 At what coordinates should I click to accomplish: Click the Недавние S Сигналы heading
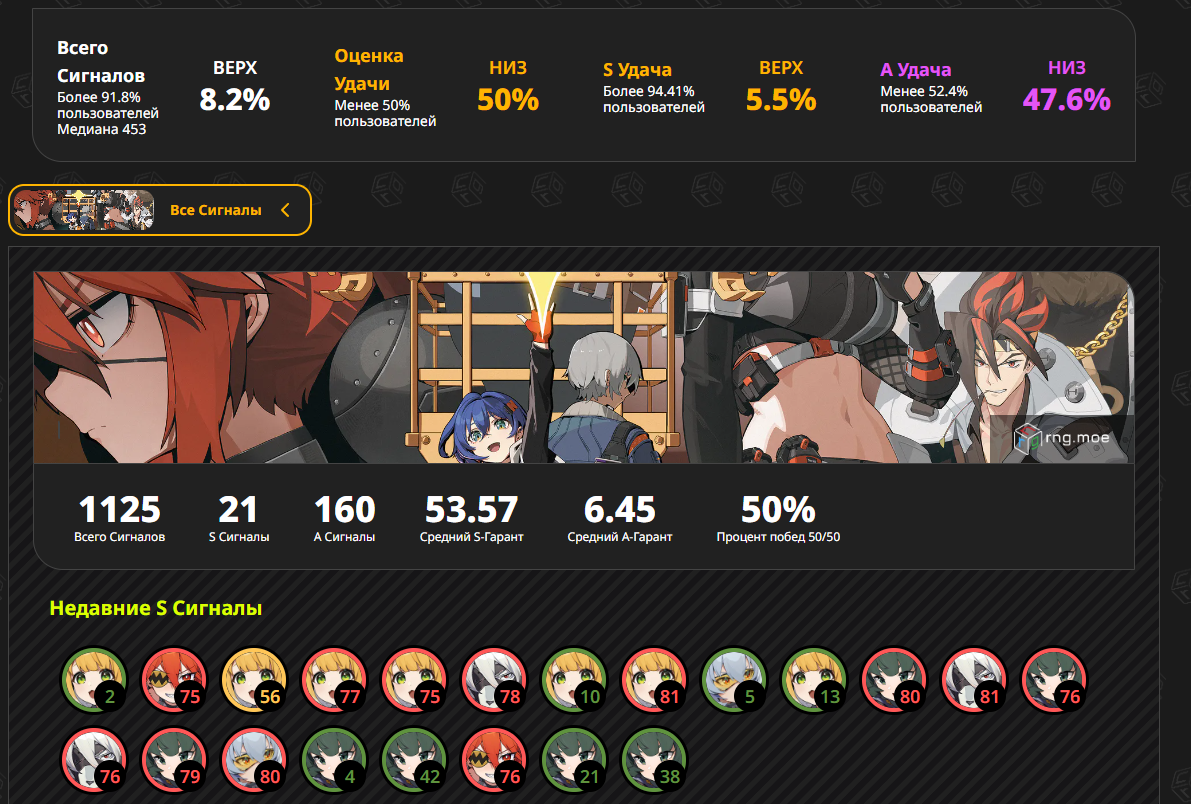tap(156, 608)
